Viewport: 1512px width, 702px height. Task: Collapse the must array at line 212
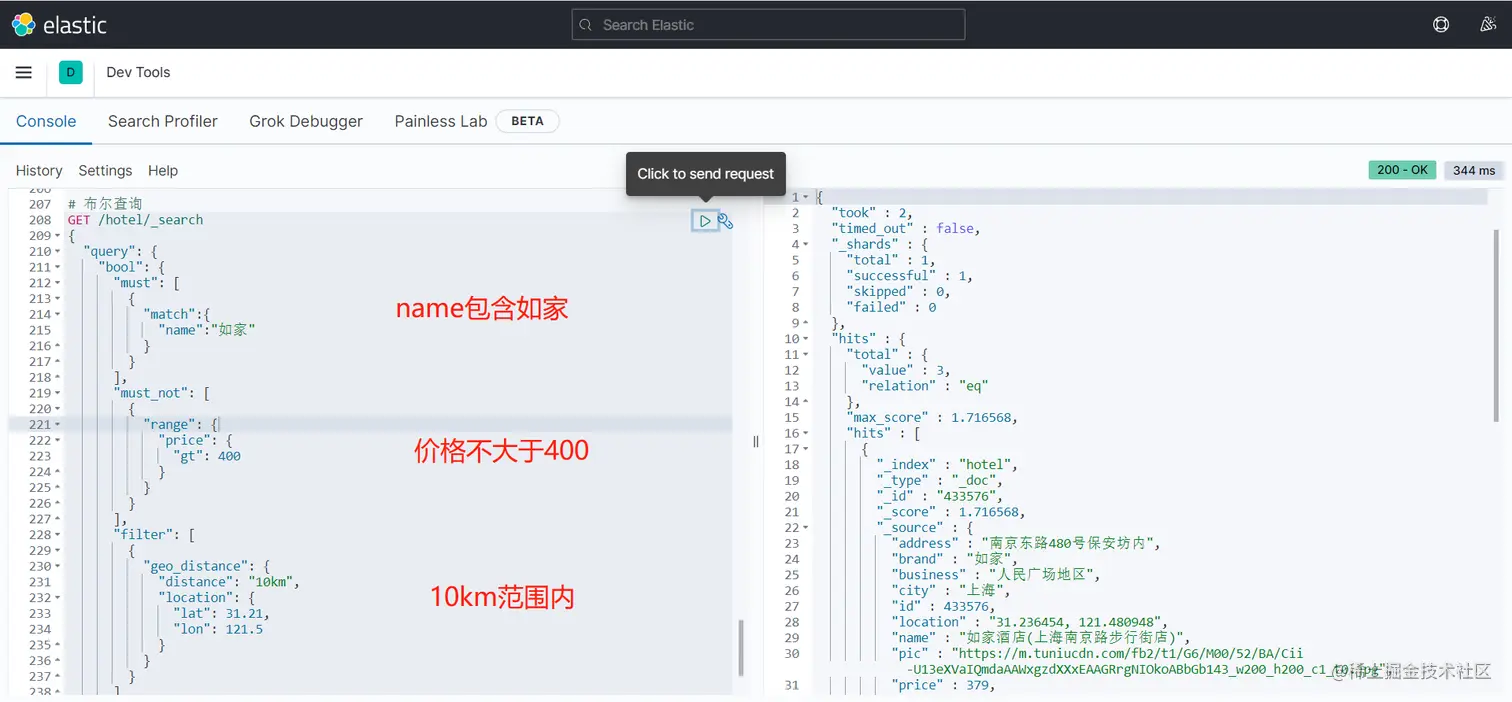pyautogui.click(x=58, y=283)
